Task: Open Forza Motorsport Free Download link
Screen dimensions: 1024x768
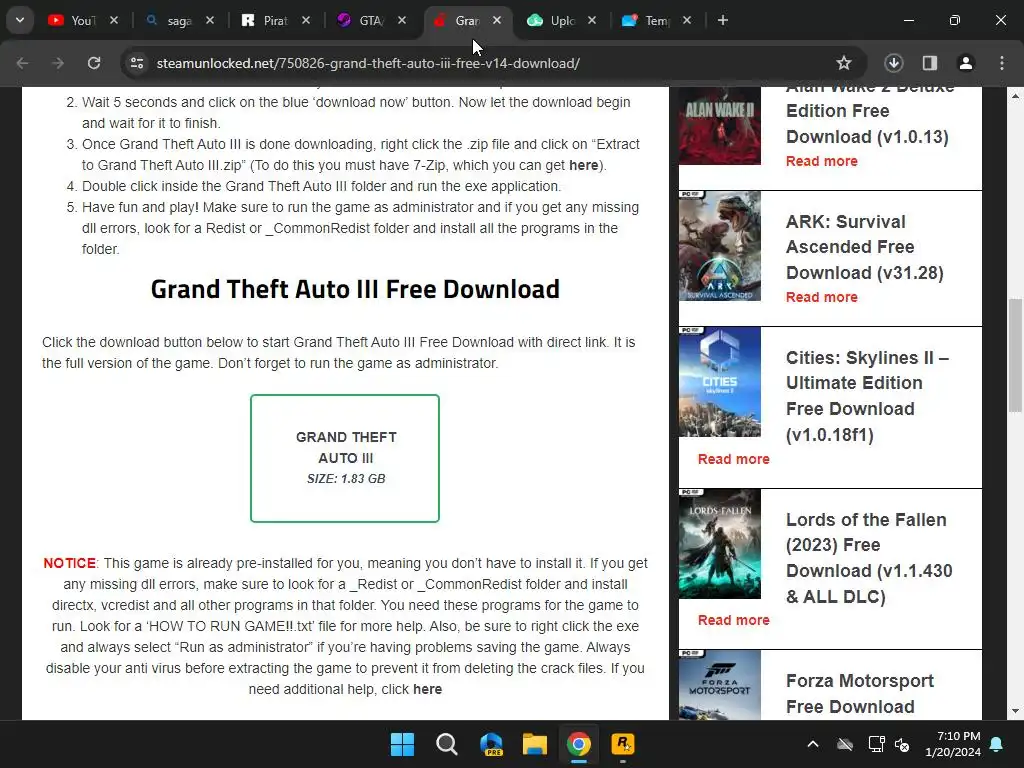Action: point(859,694)
